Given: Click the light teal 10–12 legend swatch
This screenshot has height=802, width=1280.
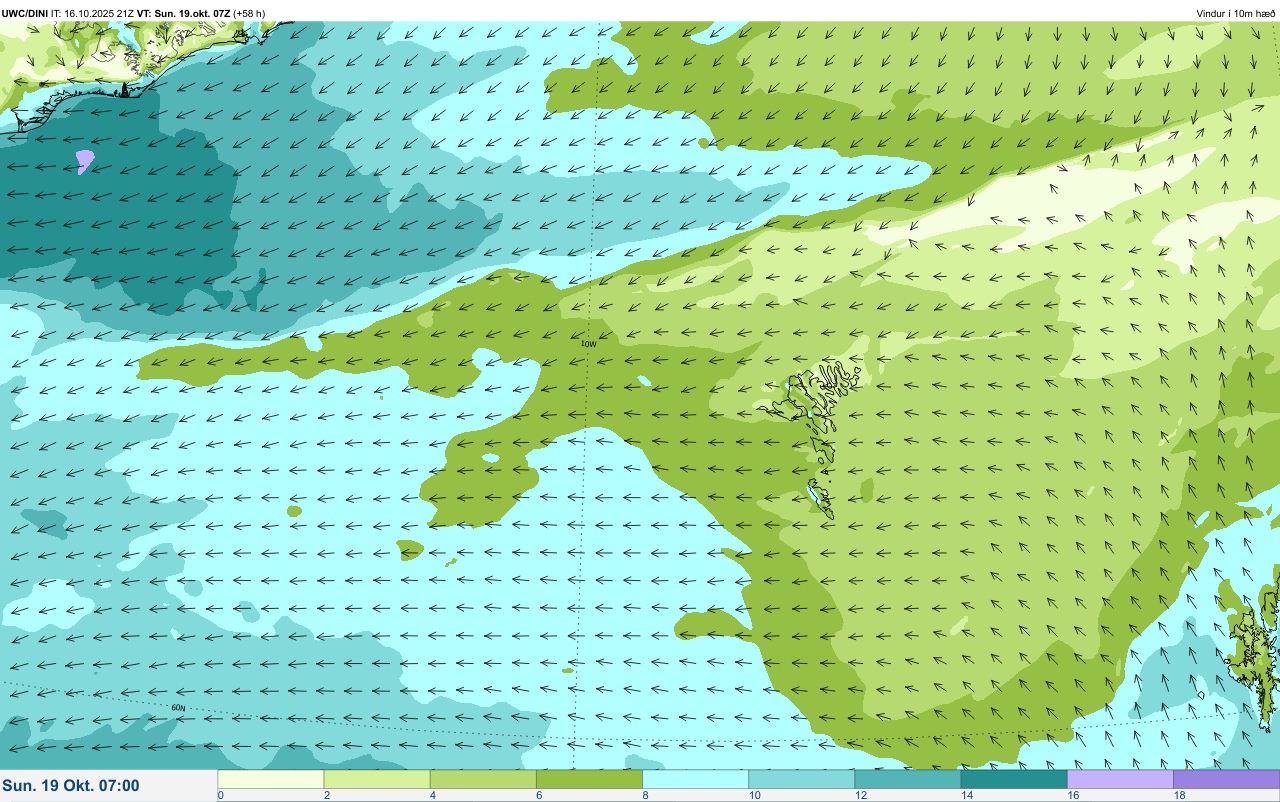Looking at the screenshot, I should tap(801, 779).
